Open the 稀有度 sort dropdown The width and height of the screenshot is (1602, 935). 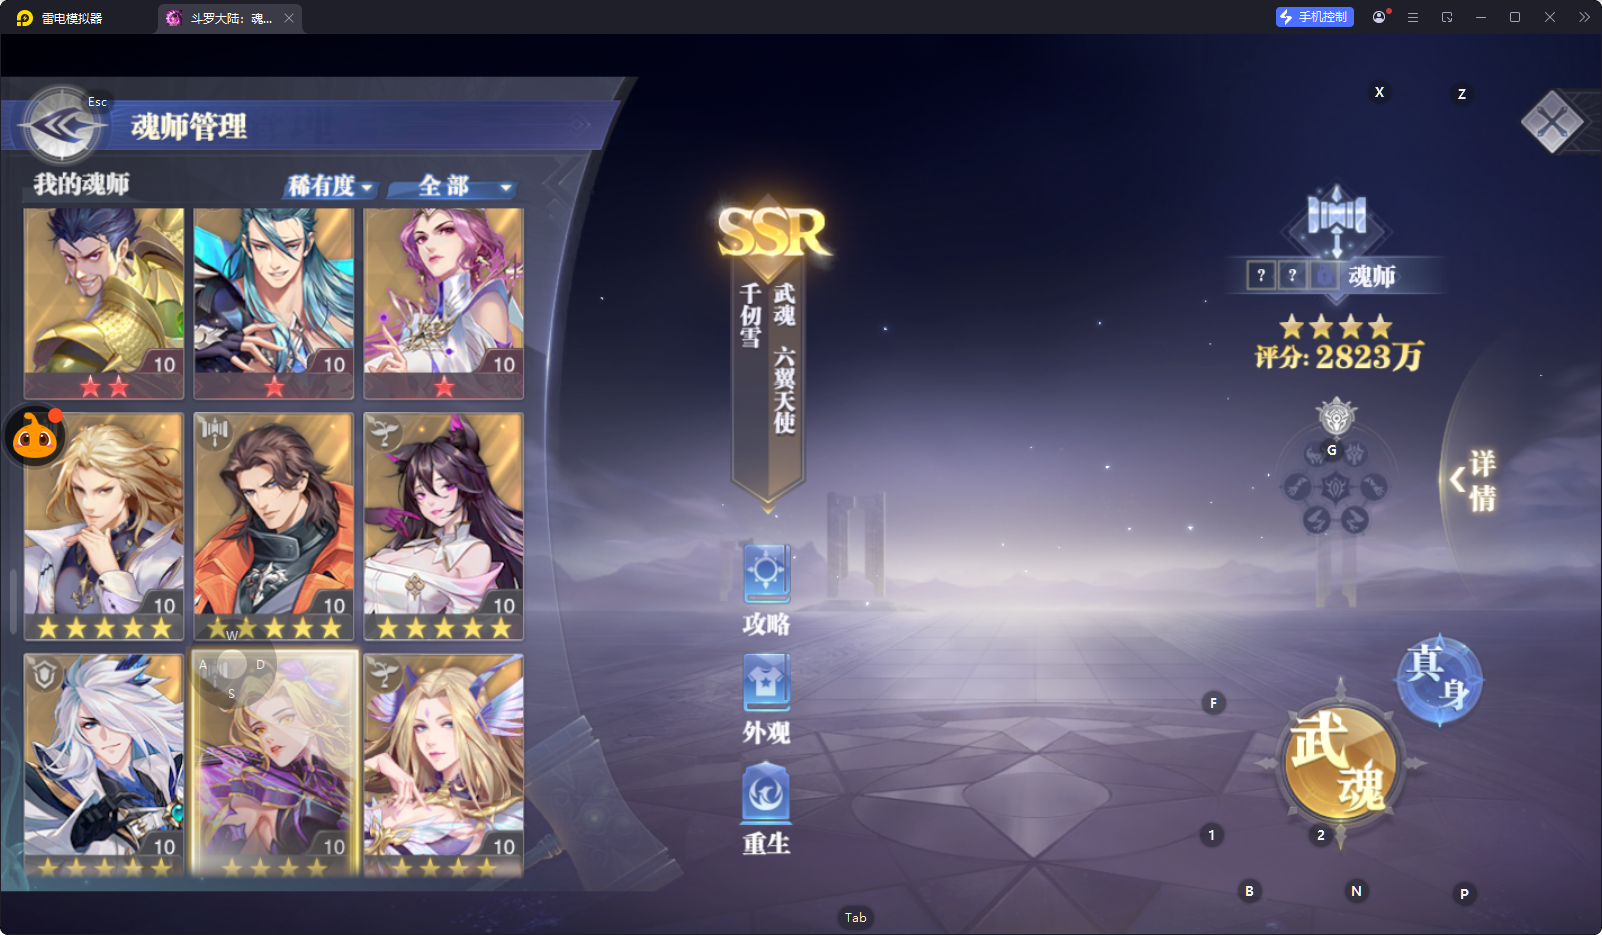point(330,186)
